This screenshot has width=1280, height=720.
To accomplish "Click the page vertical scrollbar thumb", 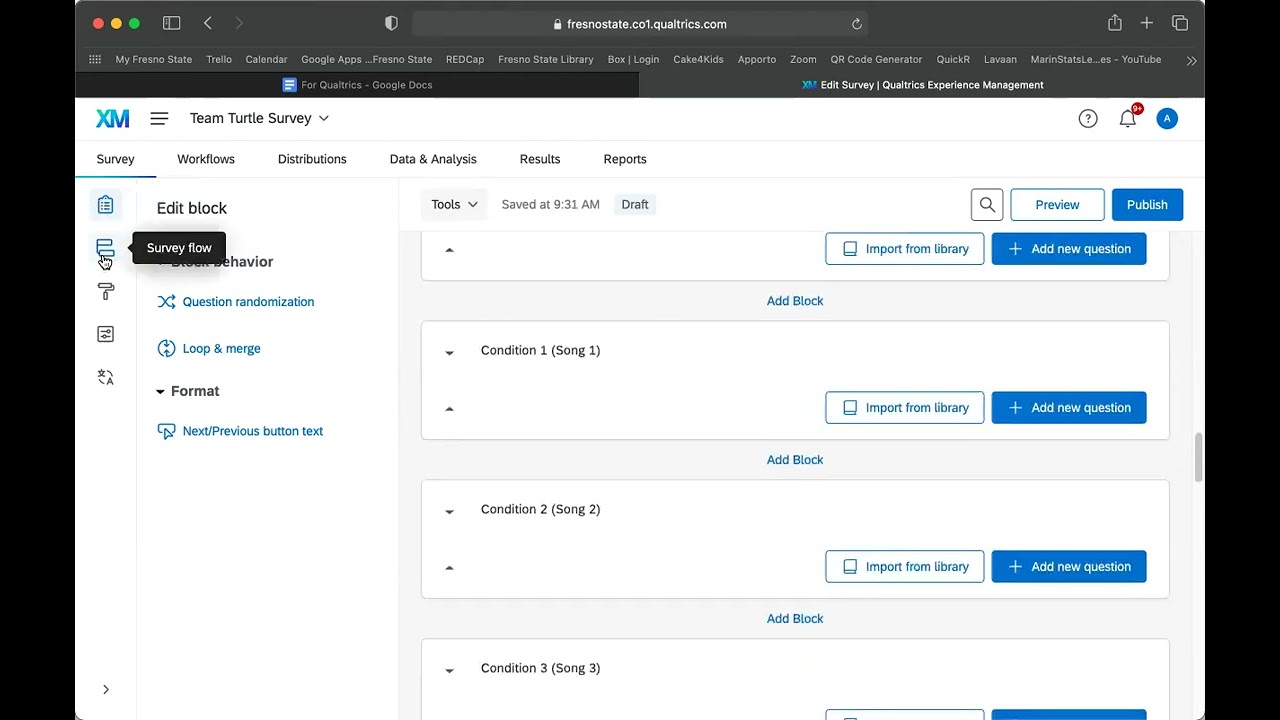I will pyautogui.click(x=1198, y=458).
